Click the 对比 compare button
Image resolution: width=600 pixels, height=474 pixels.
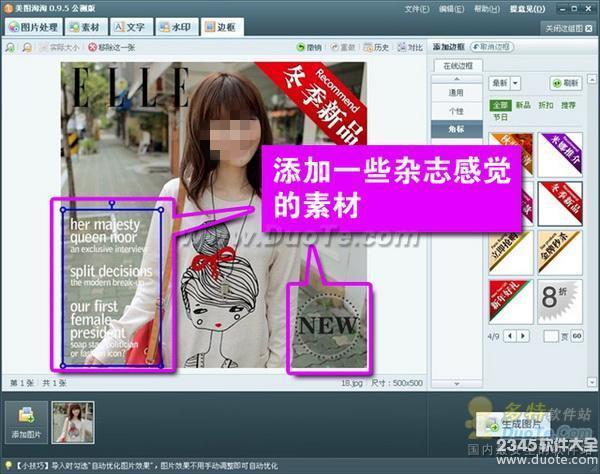(411, 47)
